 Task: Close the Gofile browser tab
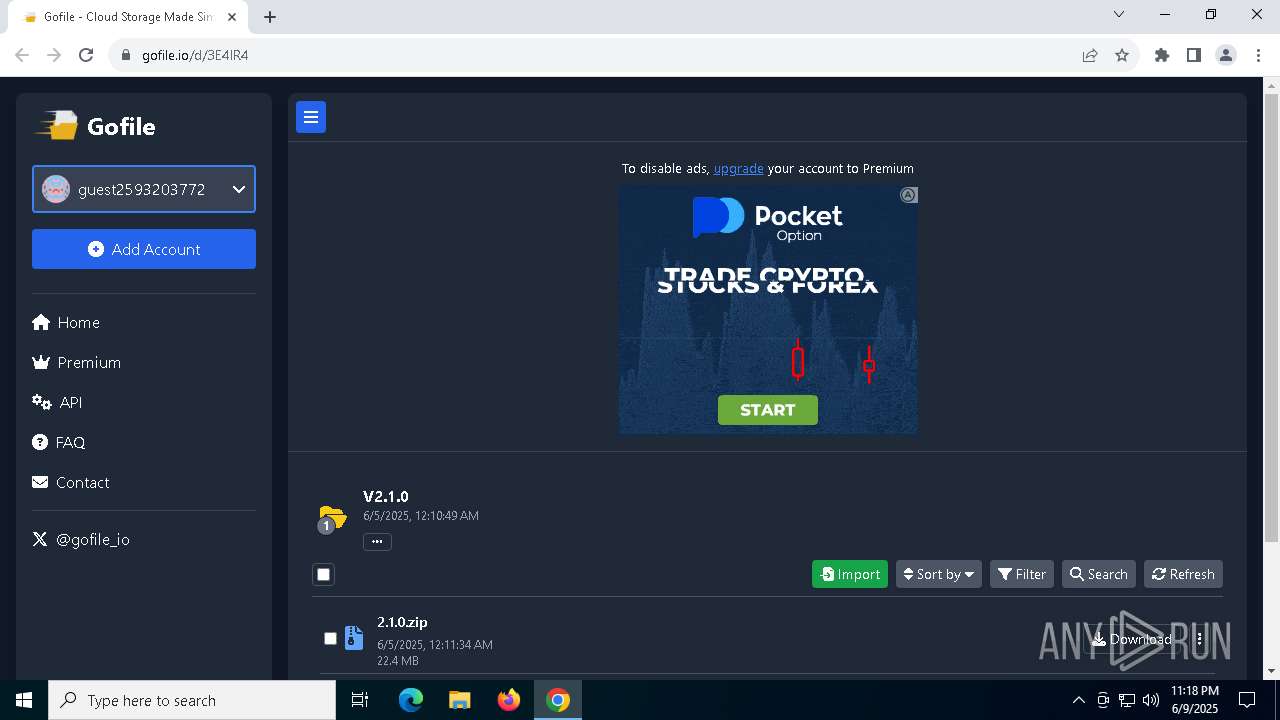[x=232, y=16]
